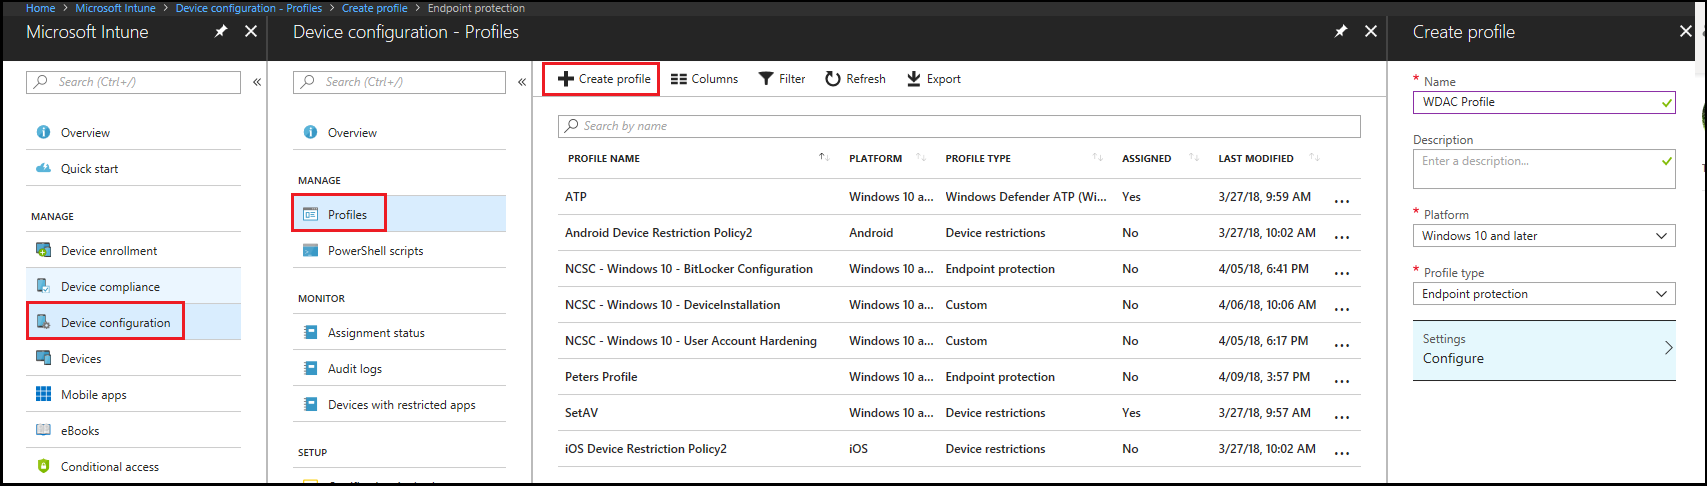
Task: Open PowerShell scripts menu item
Action: click(x=375, y=251)
